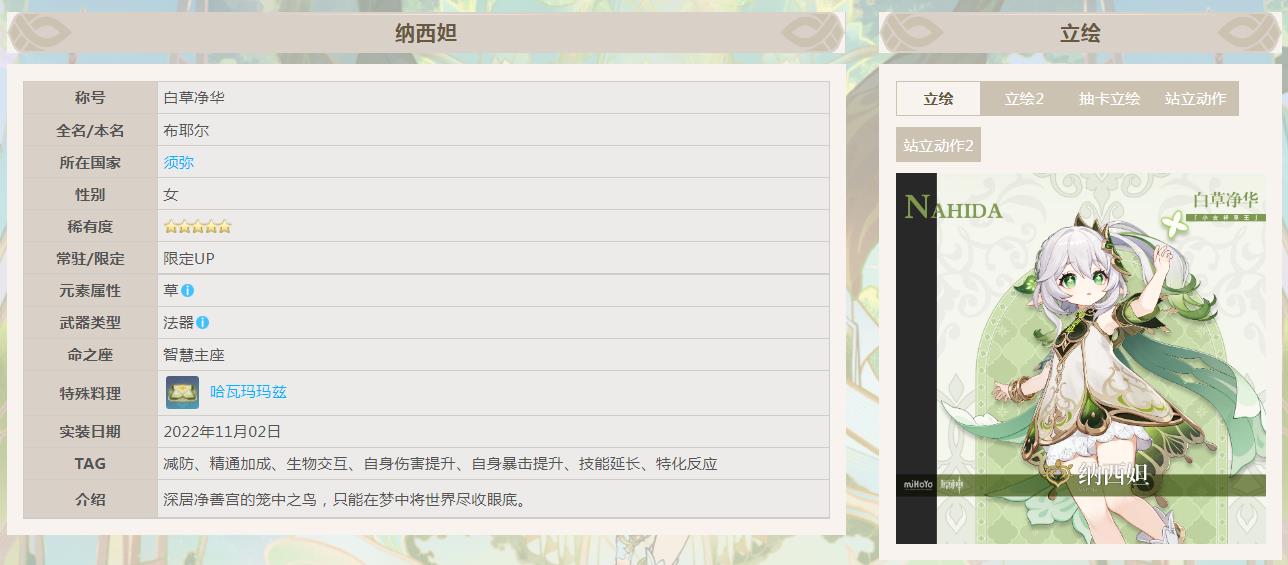
Task: Click the 纳西妲 section header
Action: point(426,33)
